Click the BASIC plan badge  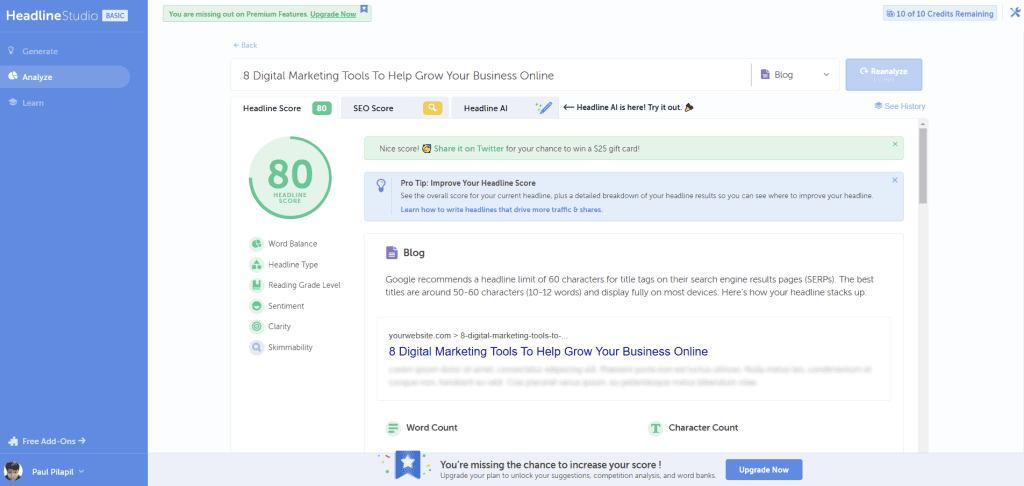(114, 16)
